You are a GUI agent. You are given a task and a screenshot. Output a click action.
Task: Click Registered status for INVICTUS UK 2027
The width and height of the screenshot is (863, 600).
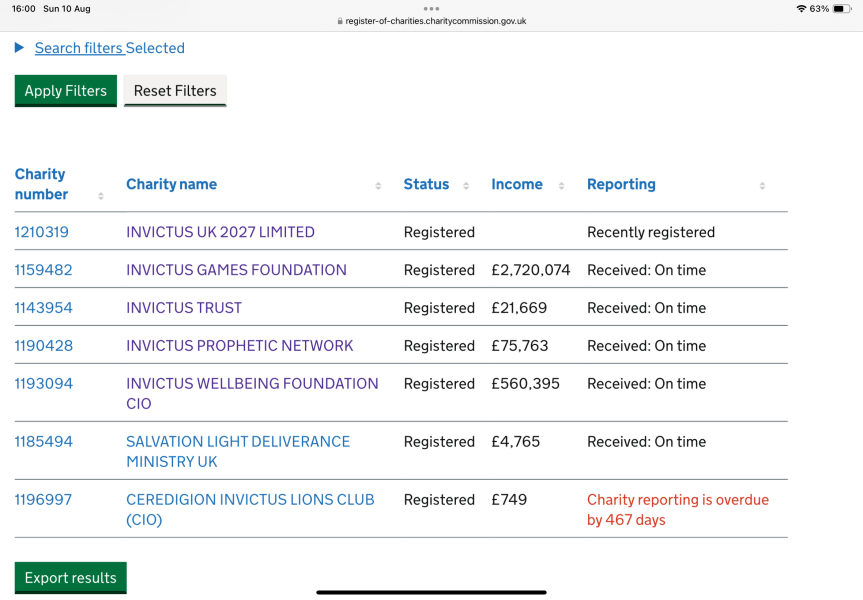point(439,232)
